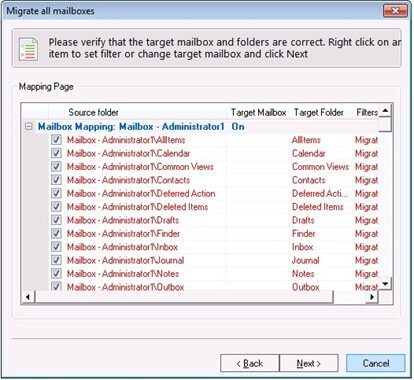Image resolution: width=414 pixels, height=380 pixels.
Task: Select source folder Mailbox - Administrator1\Inbox
Action: 122,247
